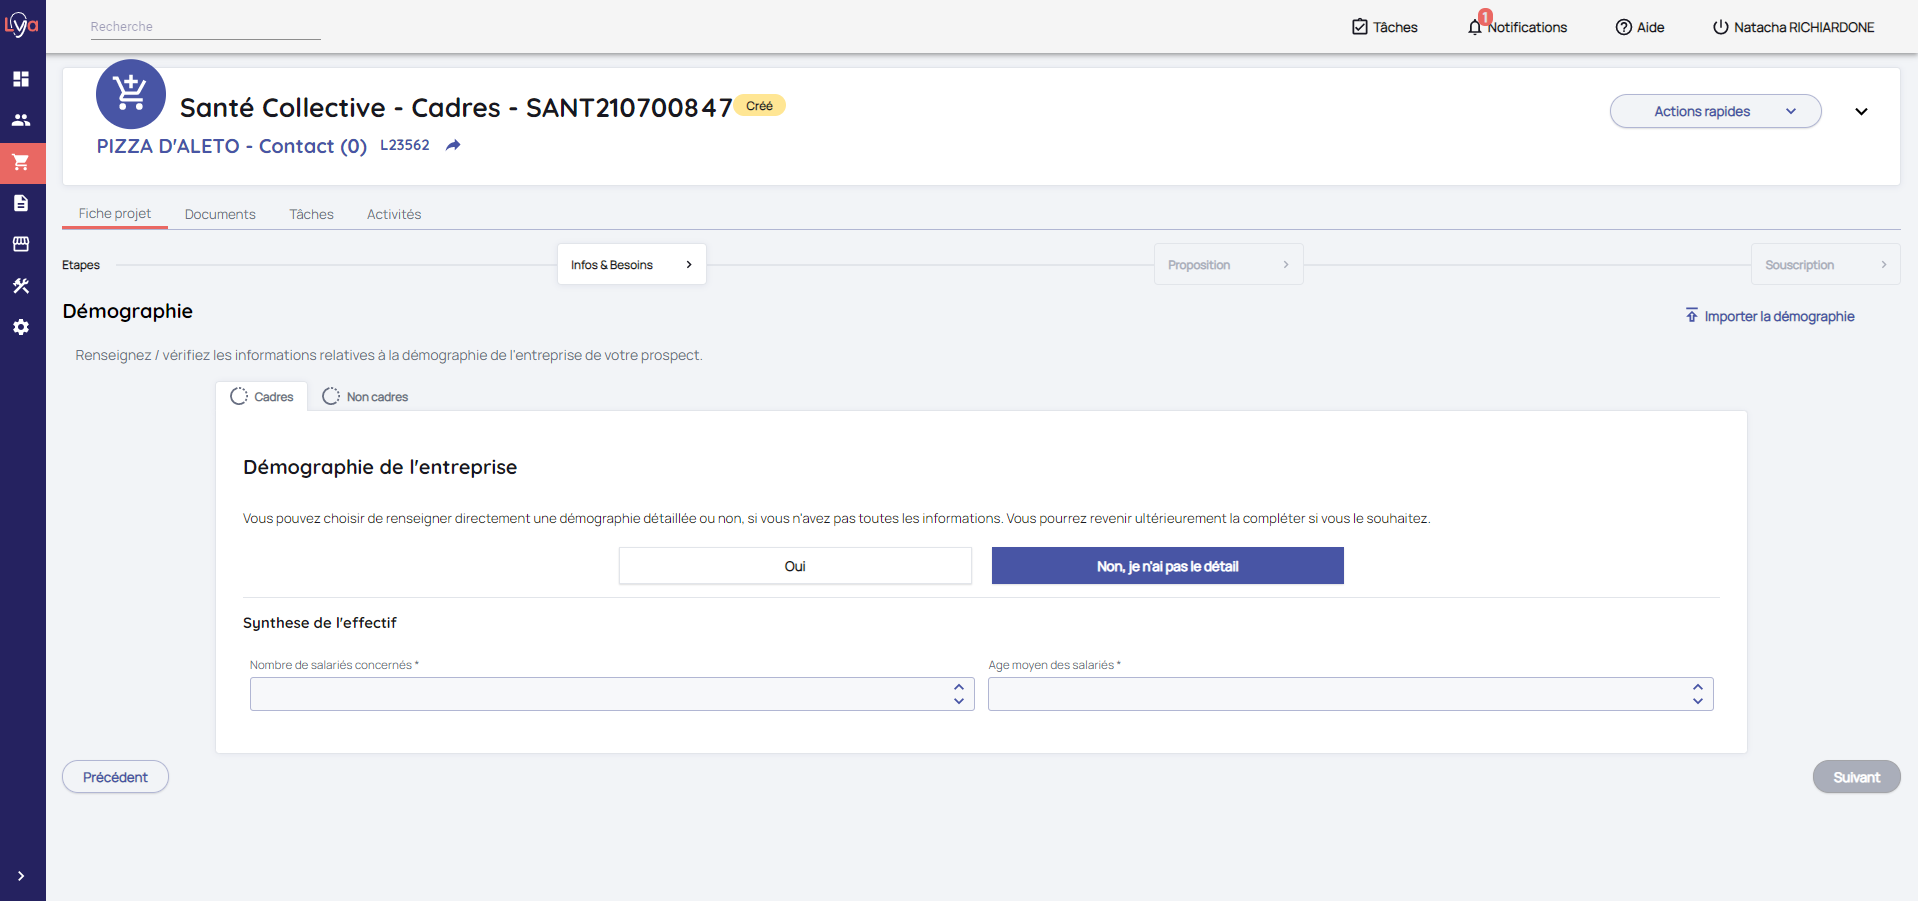Expand the left sidebar with bottom chevron
Screen dimensions: 1918x901
coord(21,876)
